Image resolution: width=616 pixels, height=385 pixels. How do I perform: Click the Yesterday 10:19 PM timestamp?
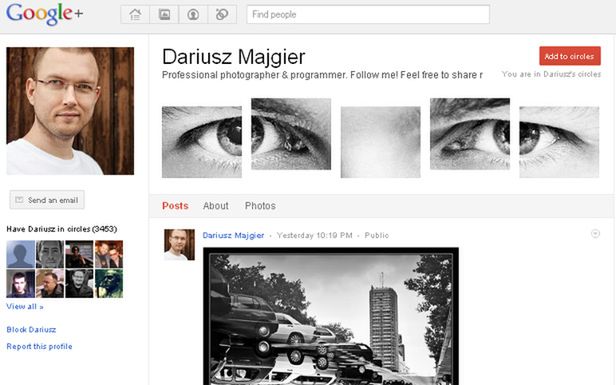(x=314, y=235)
